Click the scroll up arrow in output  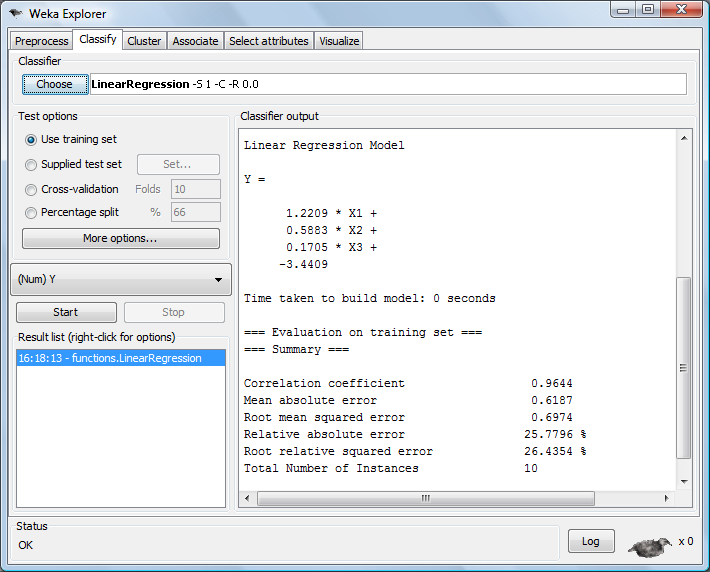[x=684, y=138]
